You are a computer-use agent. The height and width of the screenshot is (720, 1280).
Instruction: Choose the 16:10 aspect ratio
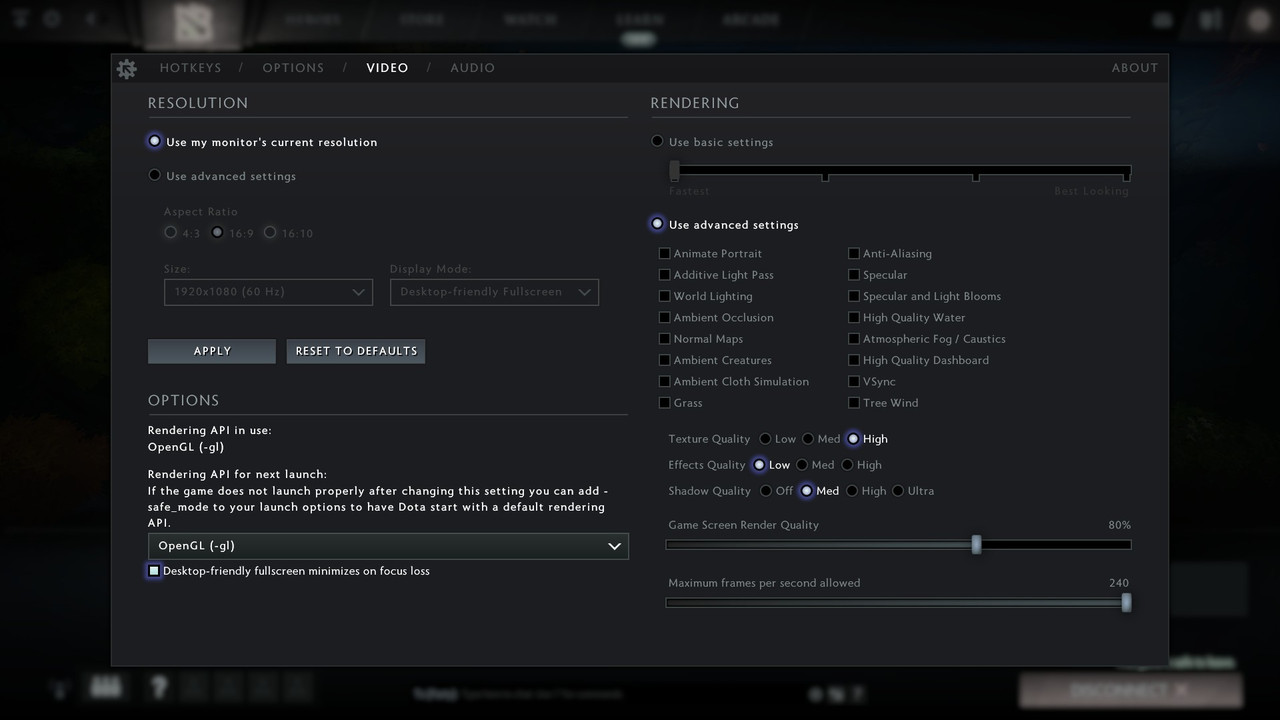pos(289,233)
